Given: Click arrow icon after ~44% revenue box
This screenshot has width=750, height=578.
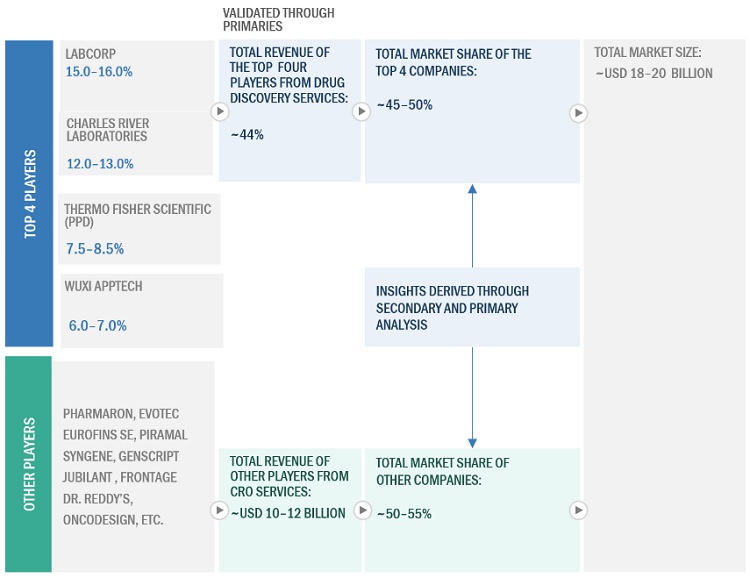Looking at the screenshot, I should pyautogui.click(x=361, y=112).
